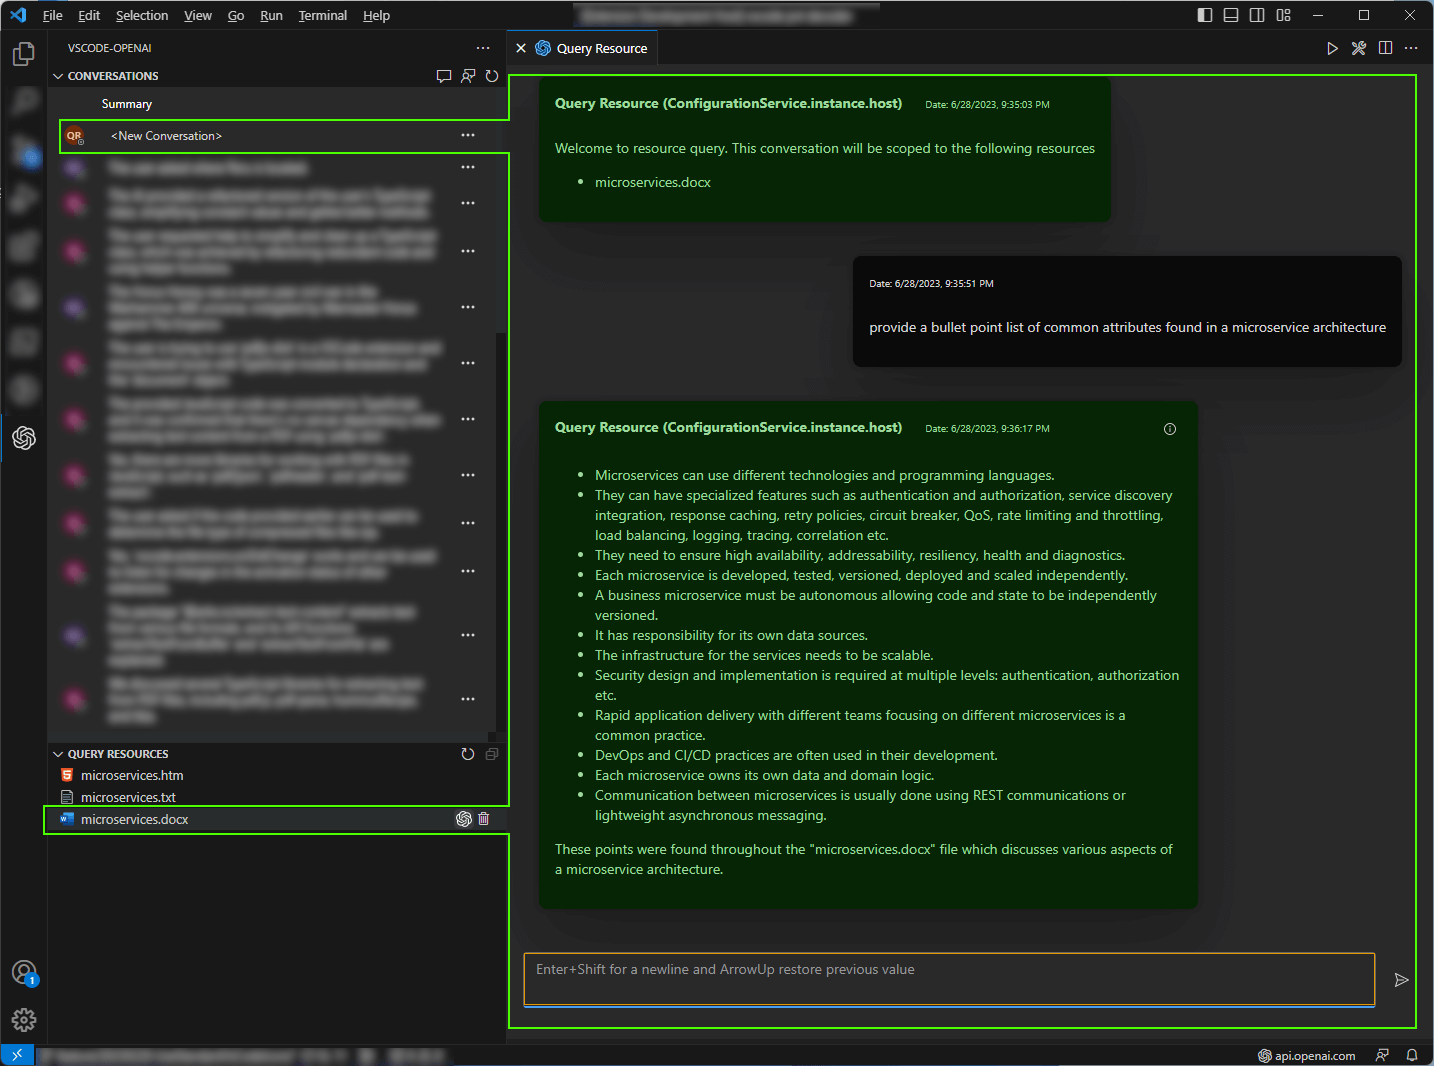Click microservices.docx bullet in welcome message

[652, 182]
